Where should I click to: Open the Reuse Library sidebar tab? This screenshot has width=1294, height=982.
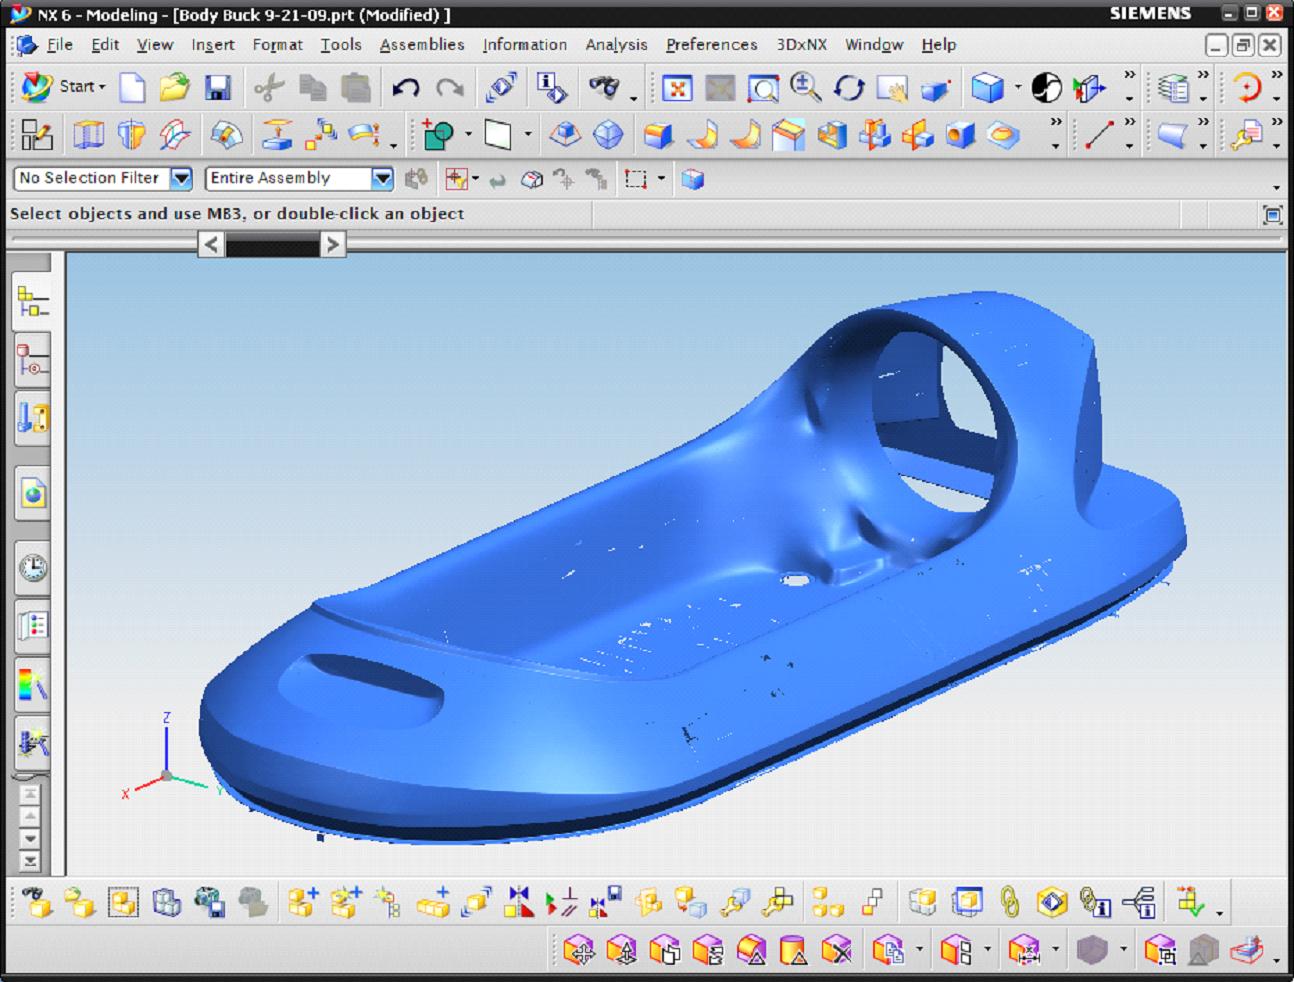pyautogui.click(x=33, y=418)
